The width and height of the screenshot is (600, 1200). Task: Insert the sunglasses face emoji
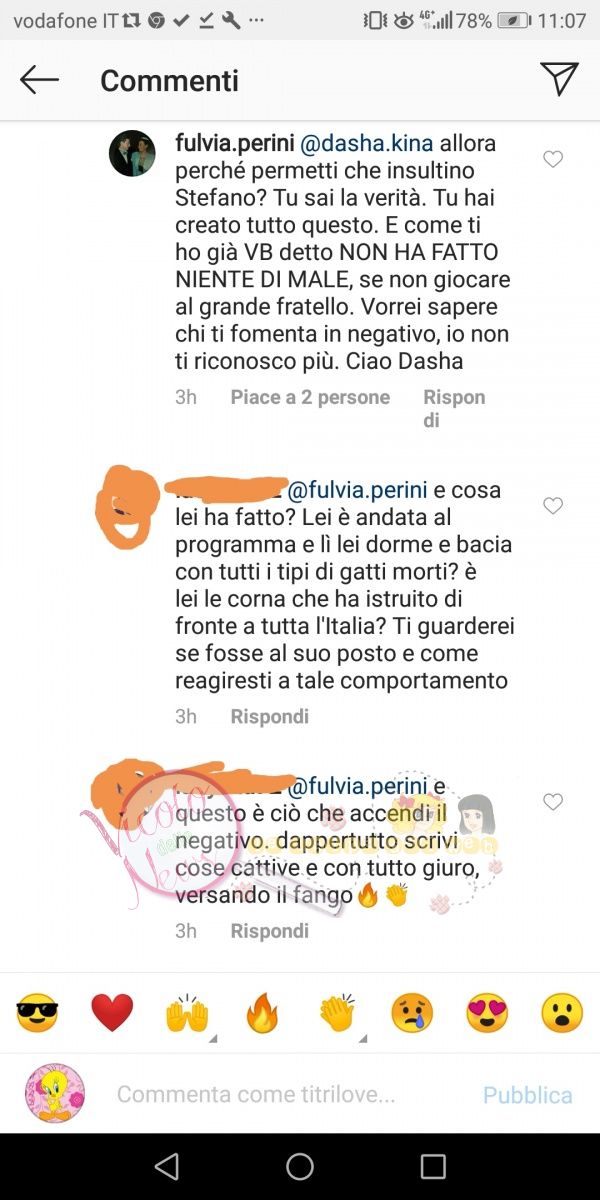click(37, 1013)
